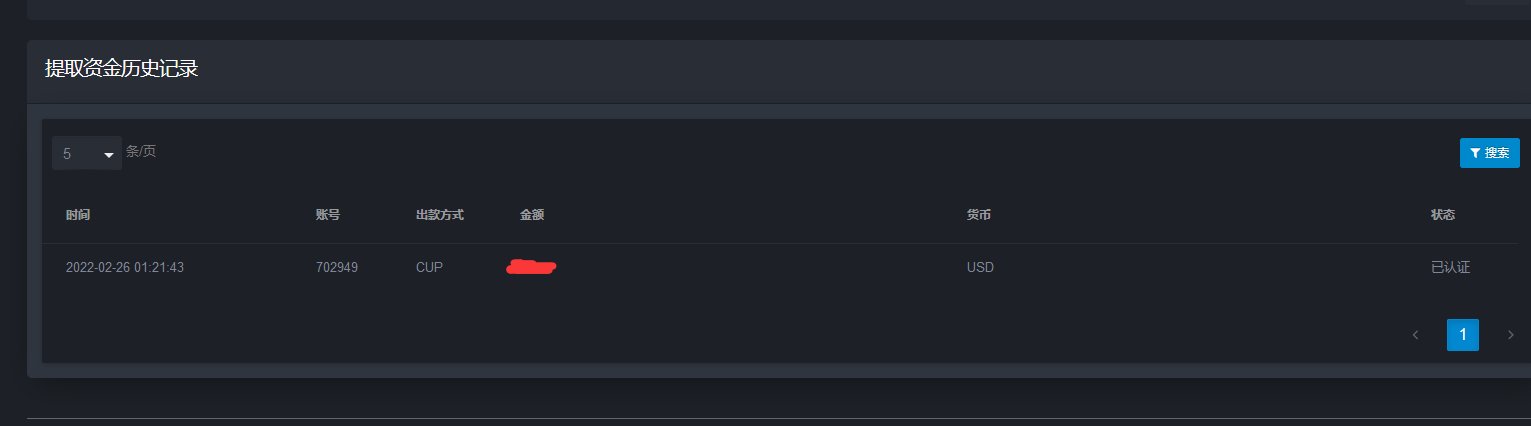Click the 提取资金历史记录 panel title
Image resolution: width=1531 pixels, height=426 pixels.
[x=122, y=69]
